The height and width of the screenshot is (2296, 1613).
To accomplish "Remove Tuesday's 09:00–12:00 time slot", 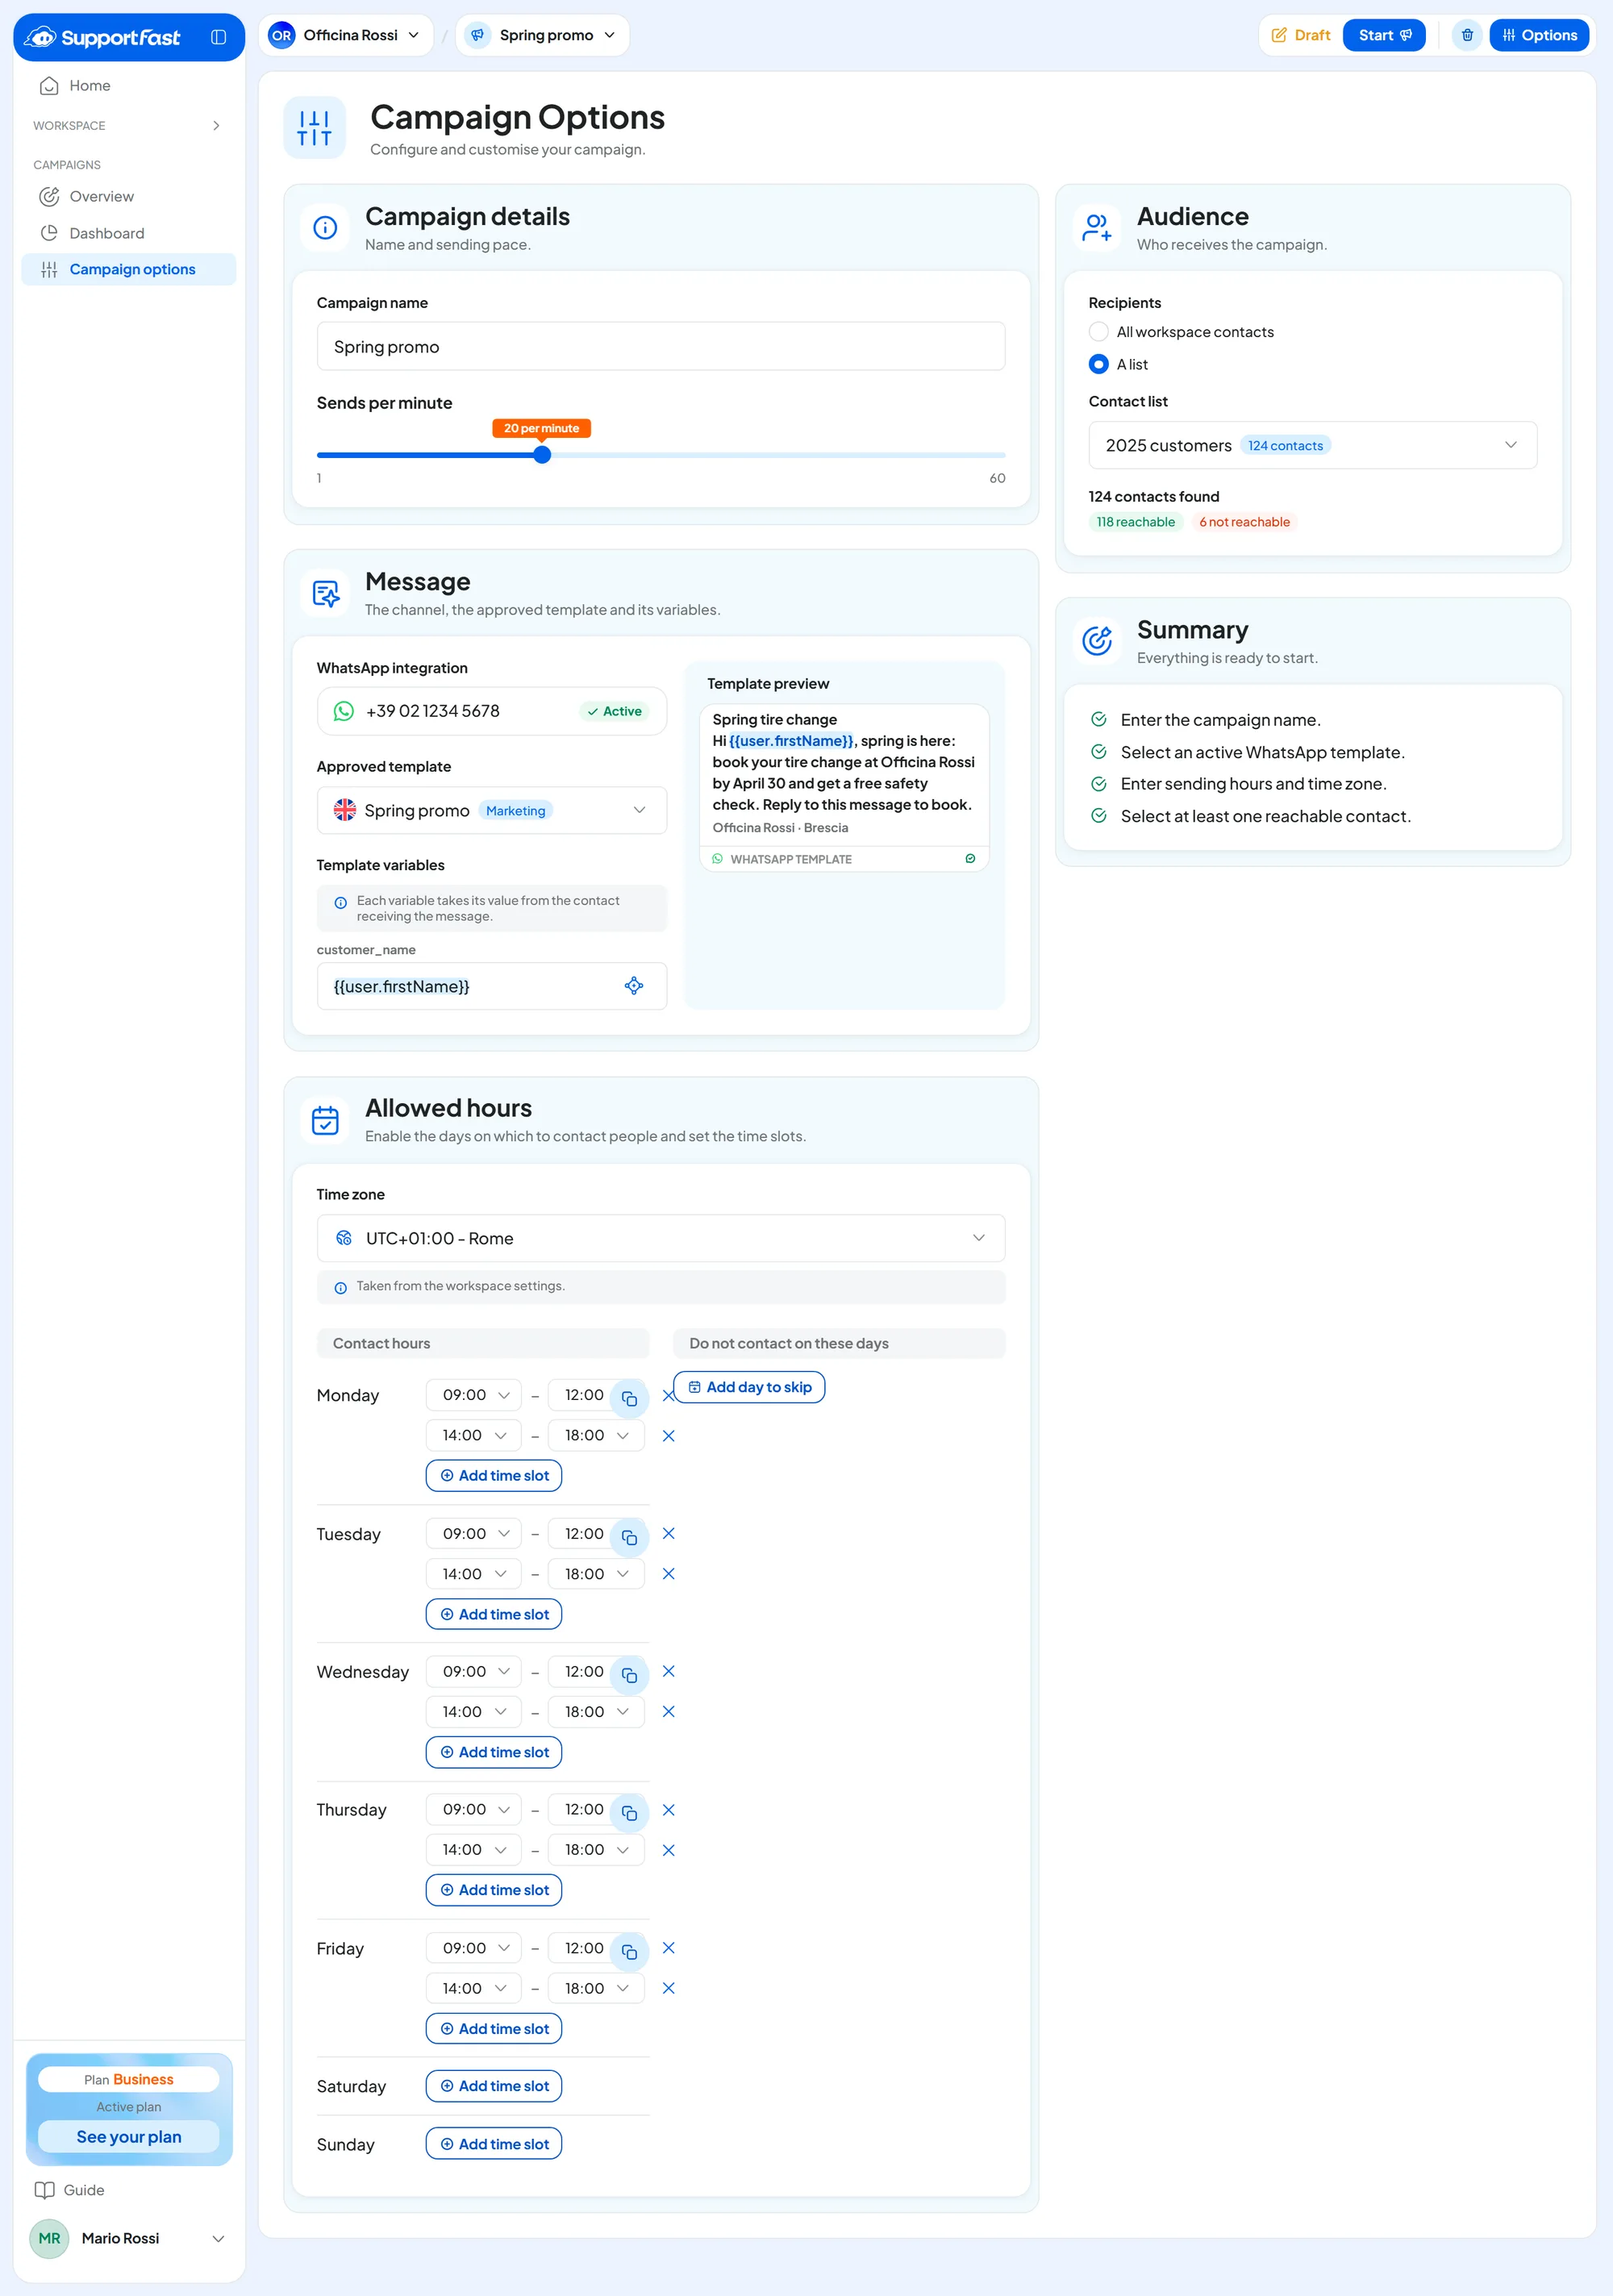I will coord(669,1534).
